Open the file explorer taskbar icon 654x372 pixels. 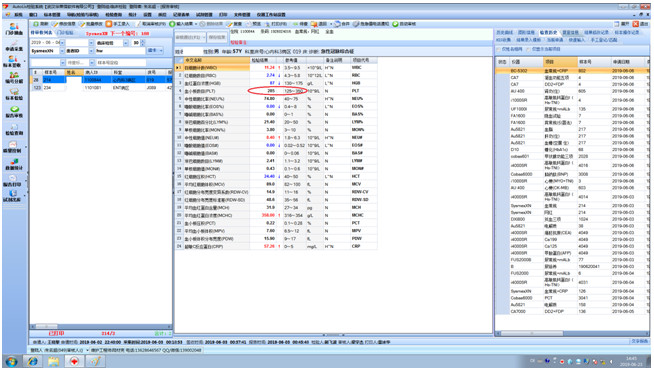[x=53, y=362]
